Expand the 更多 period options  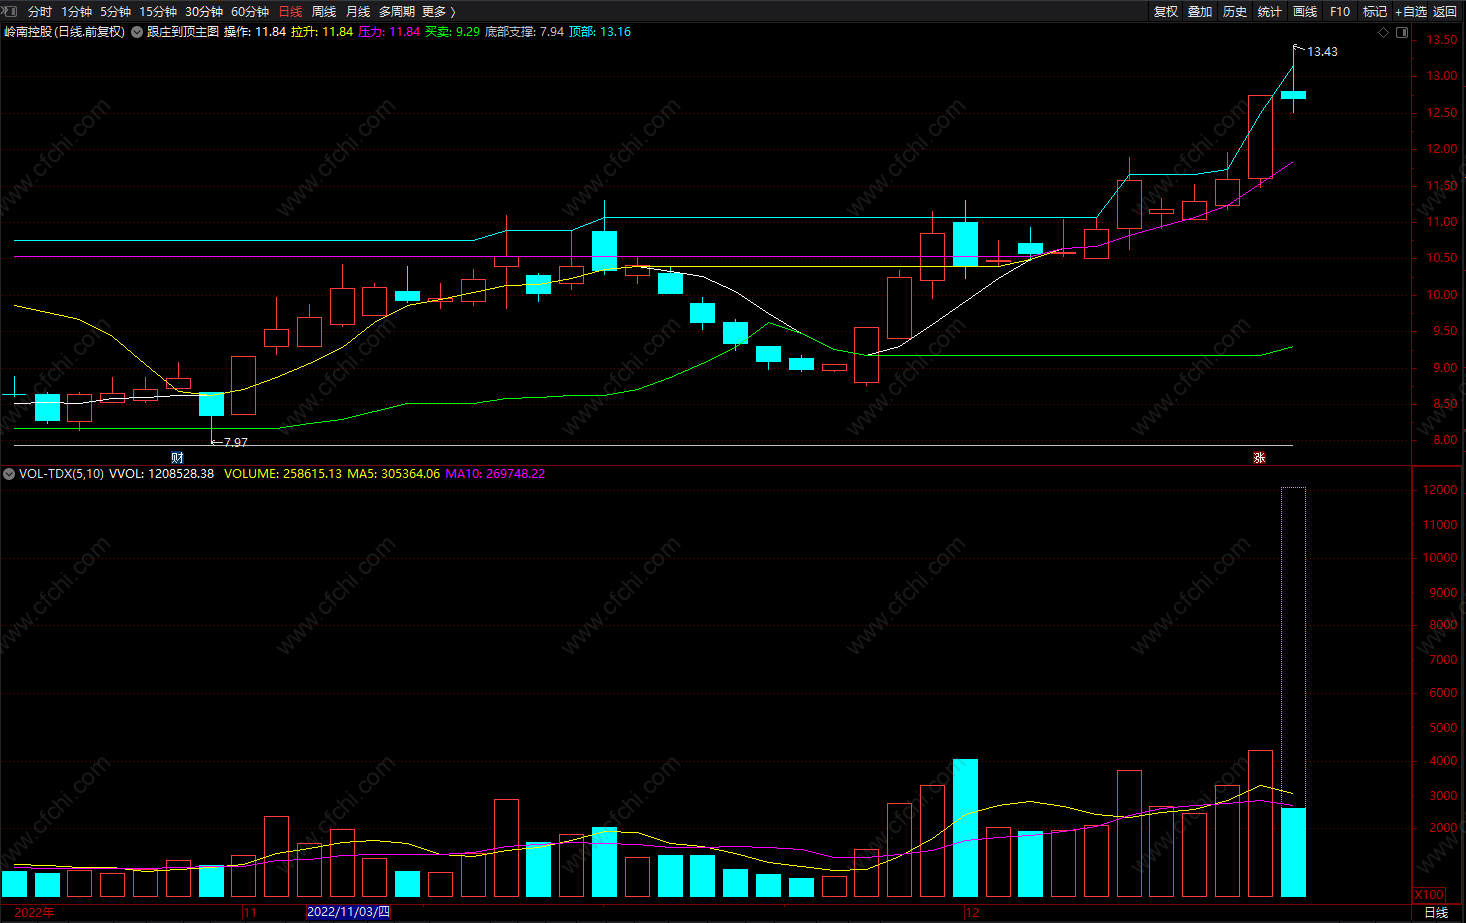pyautogui.click(x=438, y=12)
